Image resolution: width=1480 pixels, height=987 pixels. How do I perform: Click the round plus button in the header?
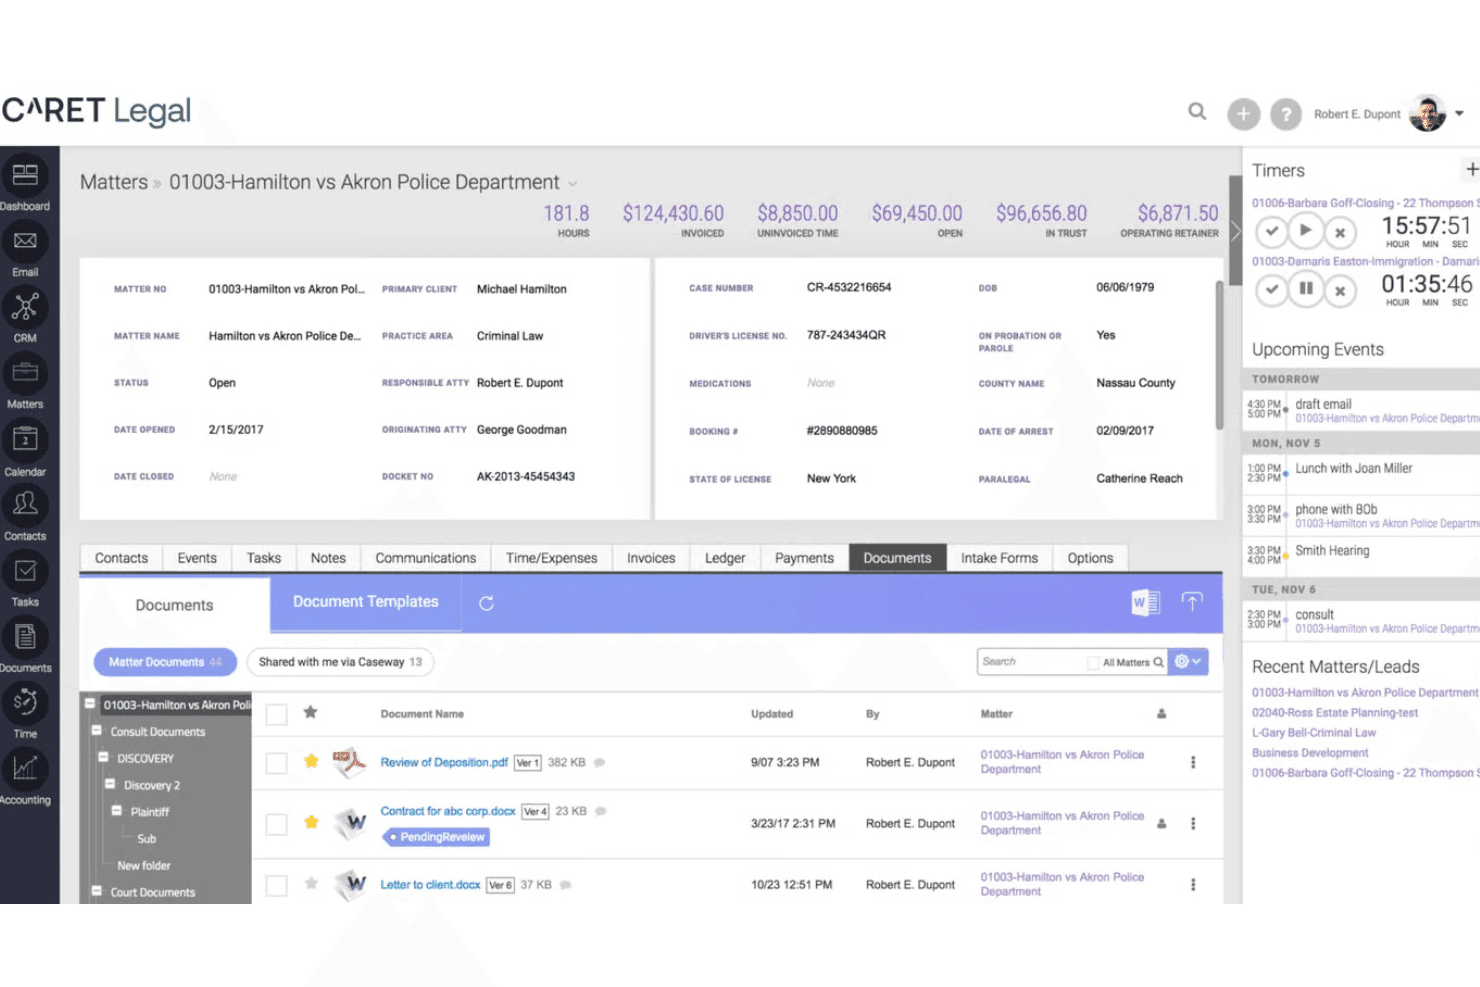[x=1243, y=114]
